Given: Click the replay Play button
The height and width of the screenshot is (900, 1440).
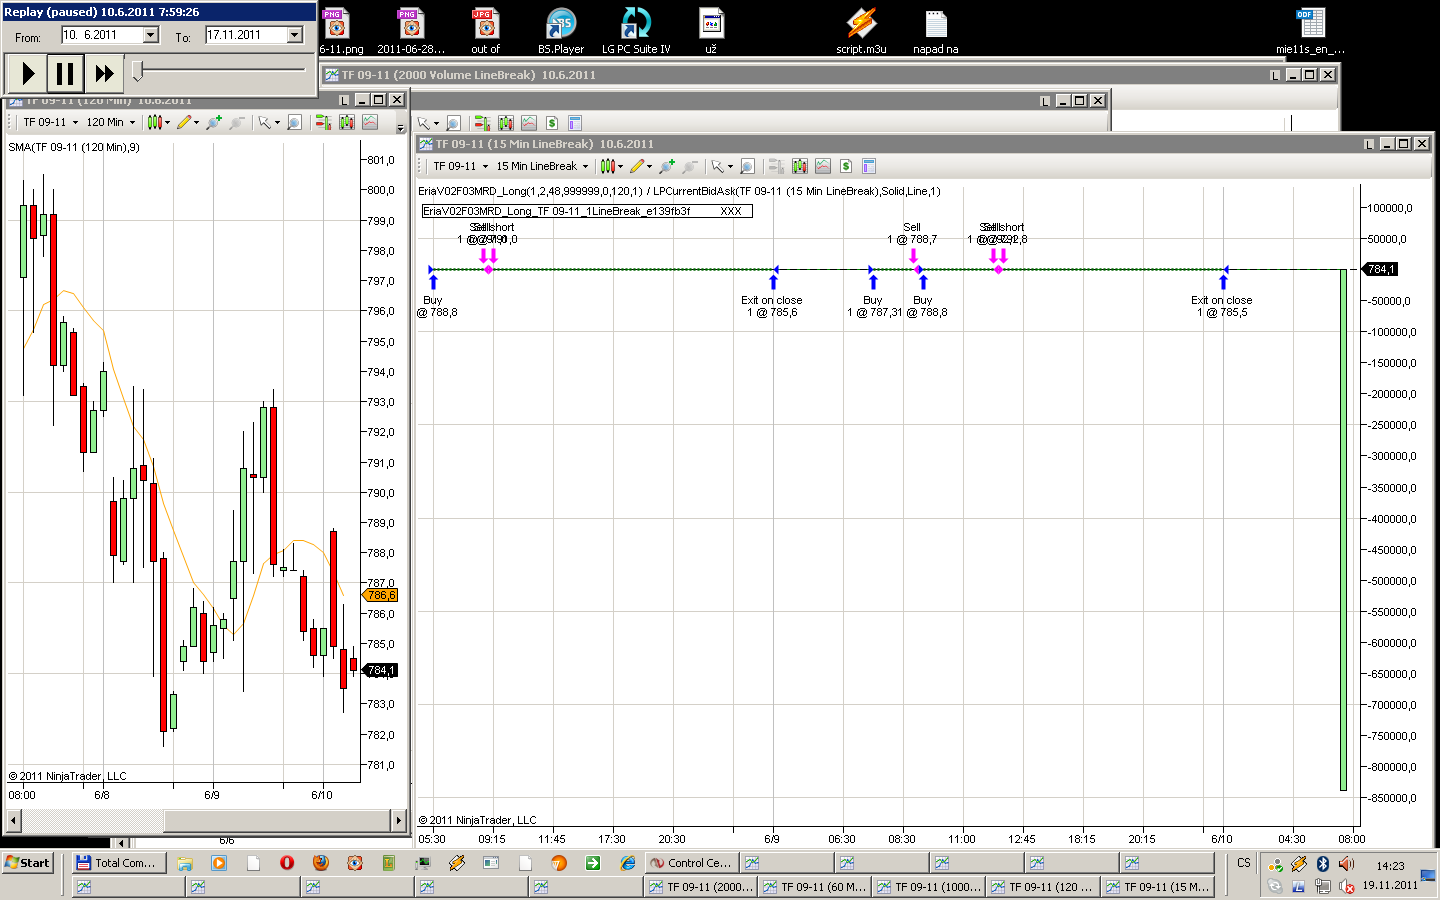Looking at the screenshot, I should click(27, 73).
